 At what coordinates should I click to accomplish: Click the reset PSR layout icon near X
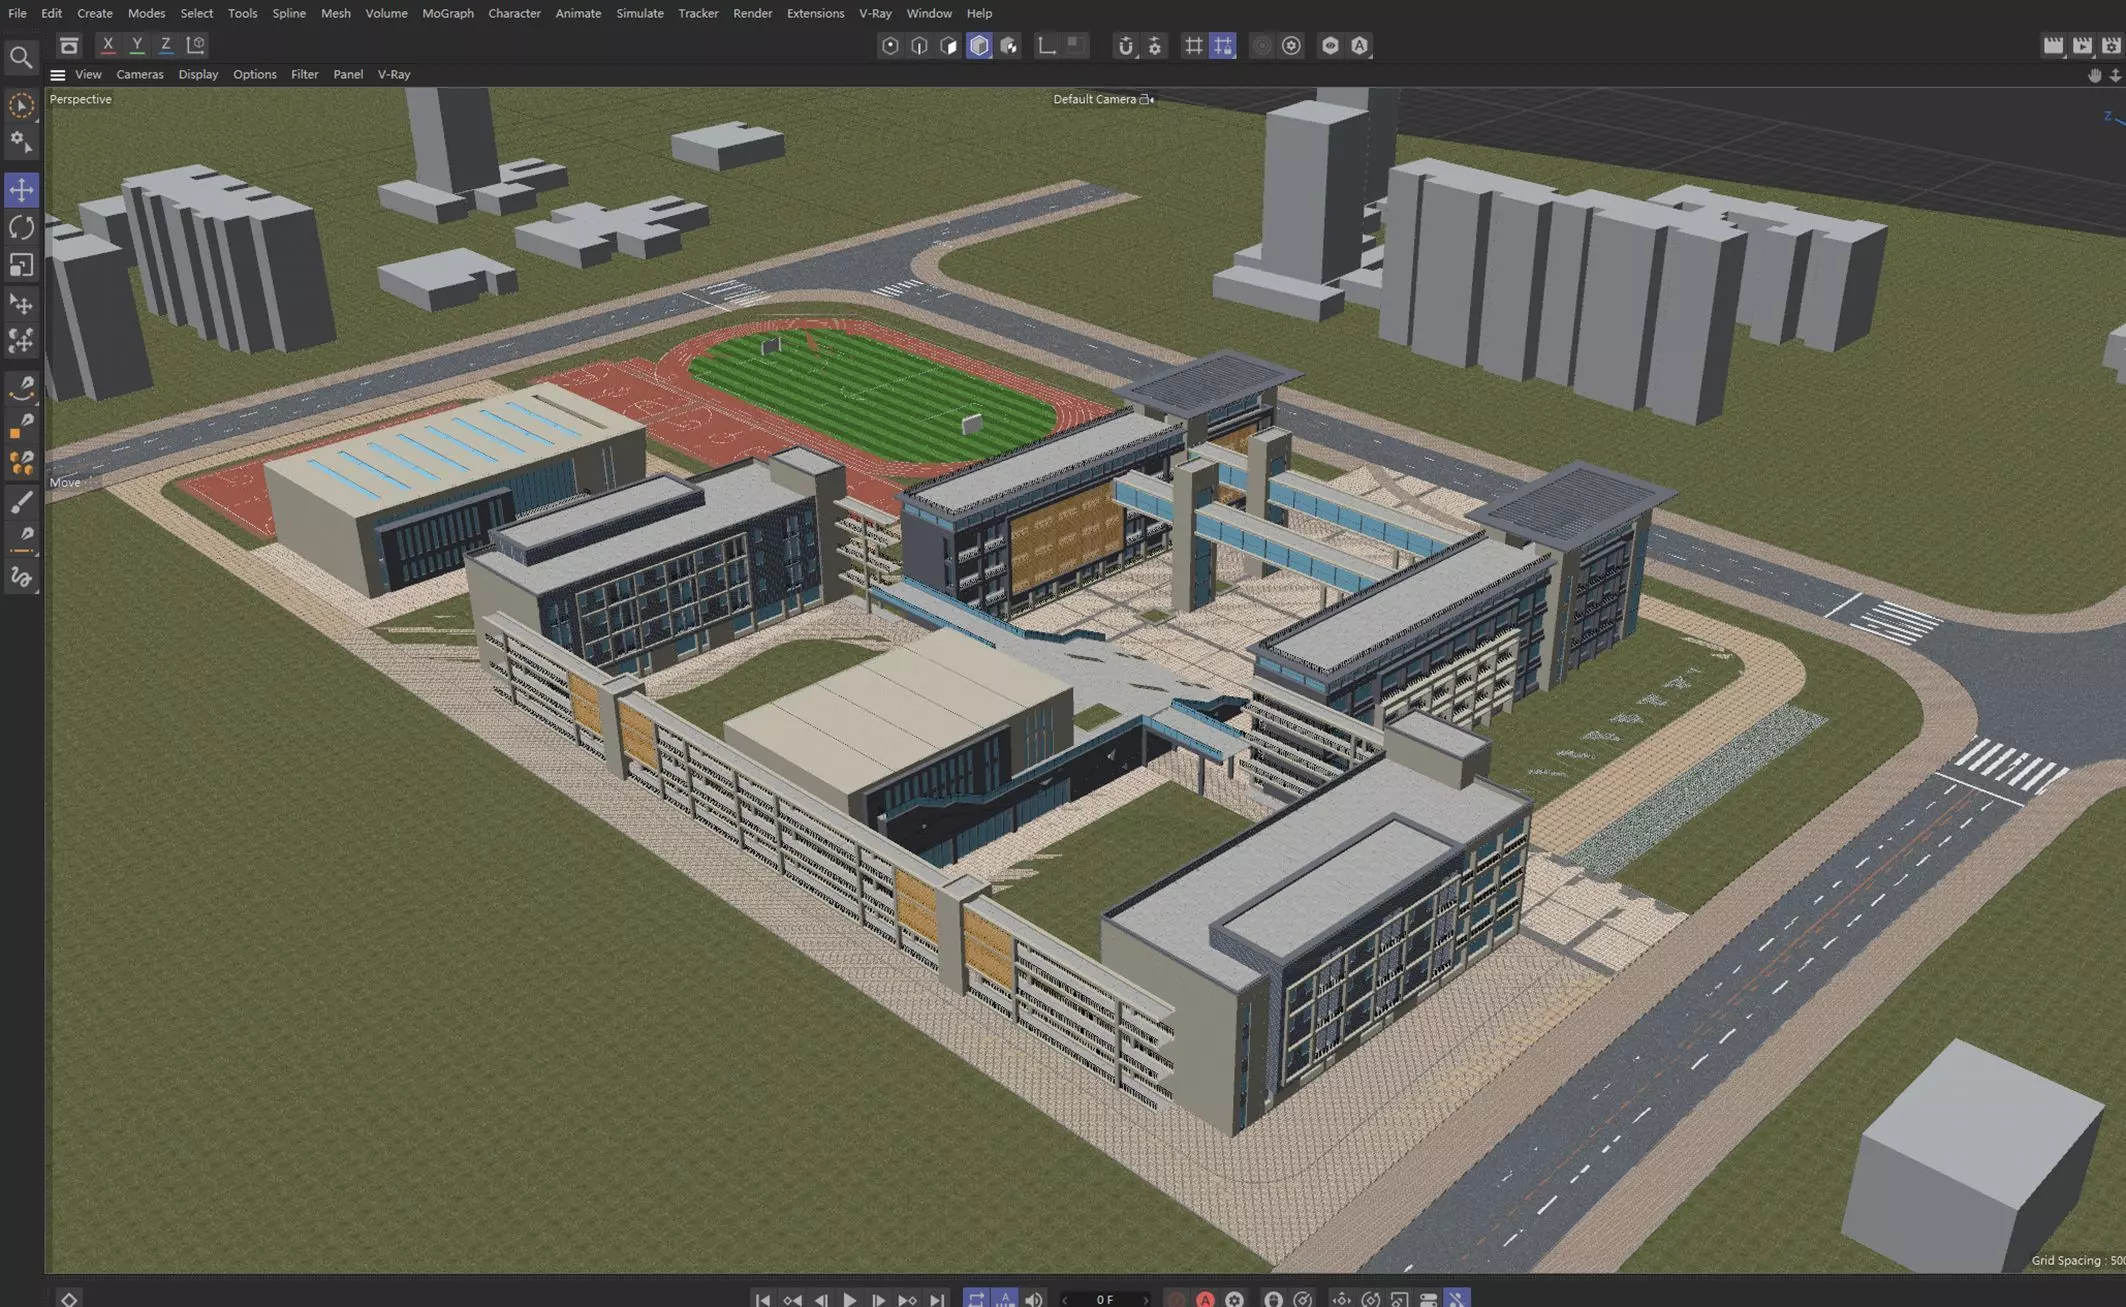[x=68, y=45]
